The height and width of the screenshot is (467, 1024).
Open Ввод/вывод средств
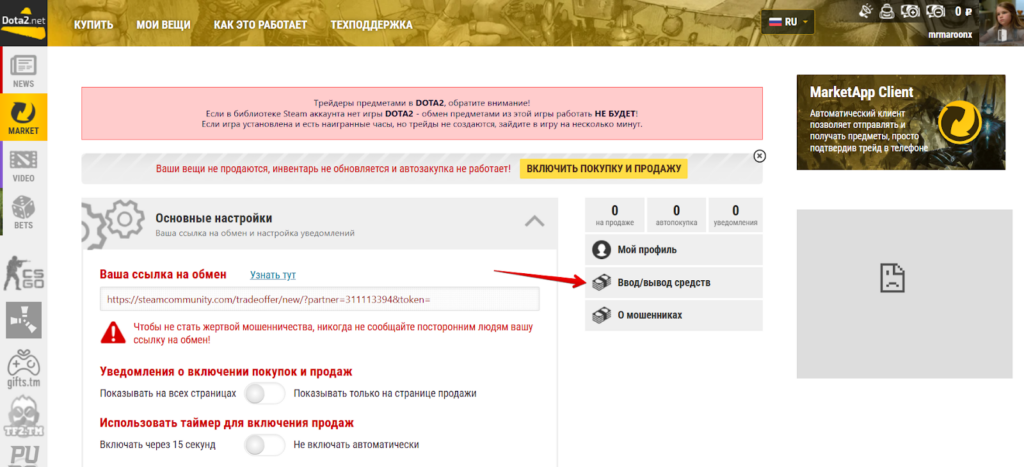[673, 283]
